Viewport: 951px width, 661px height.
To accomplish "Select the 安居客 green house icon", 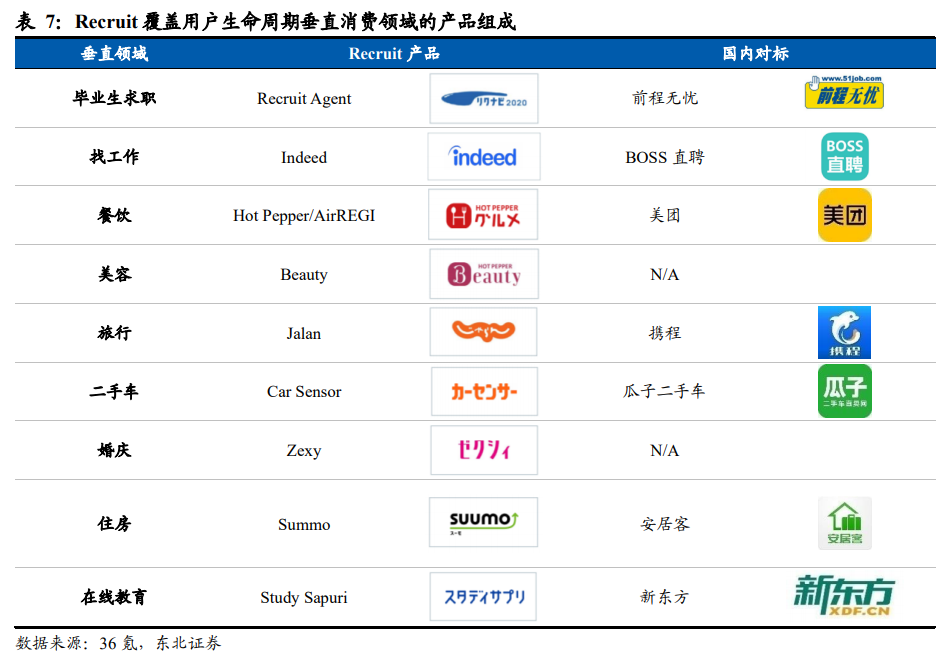I will coord(845,523).
